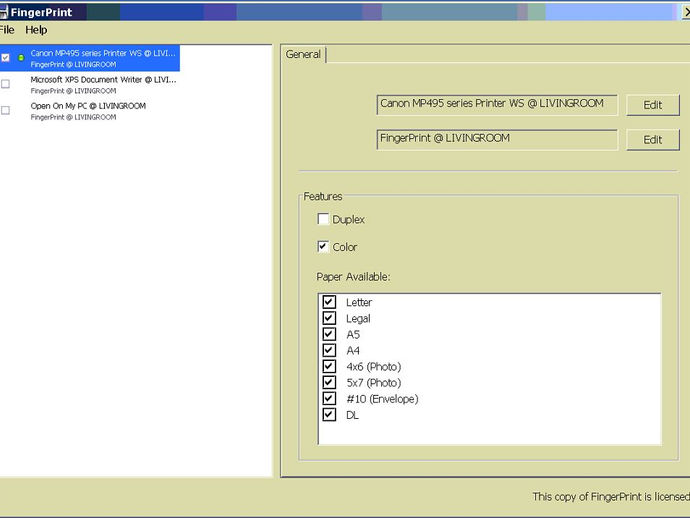Select Microsoft XPS Document Writer row
690x518 pixels.
tap(90, 84)
